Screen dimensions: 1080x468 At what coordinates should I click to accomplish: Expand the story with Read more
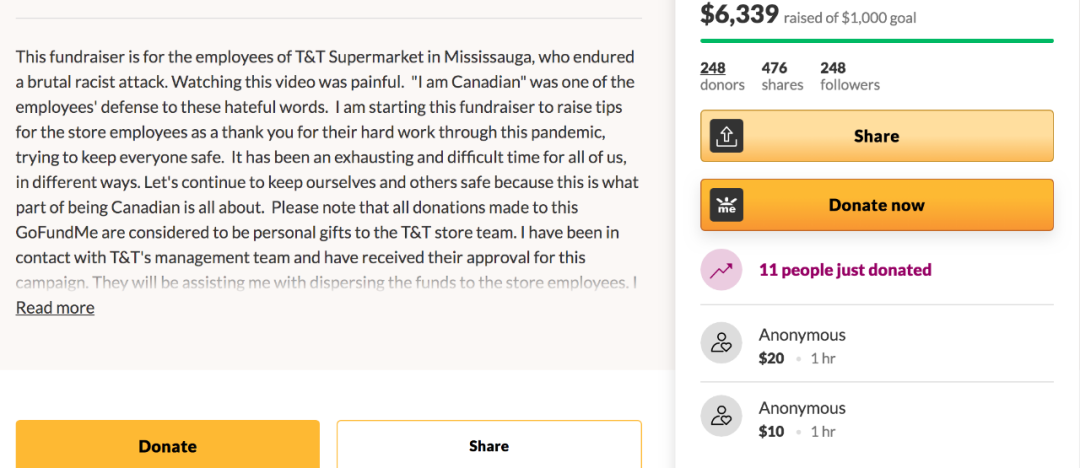coord(55,308)
